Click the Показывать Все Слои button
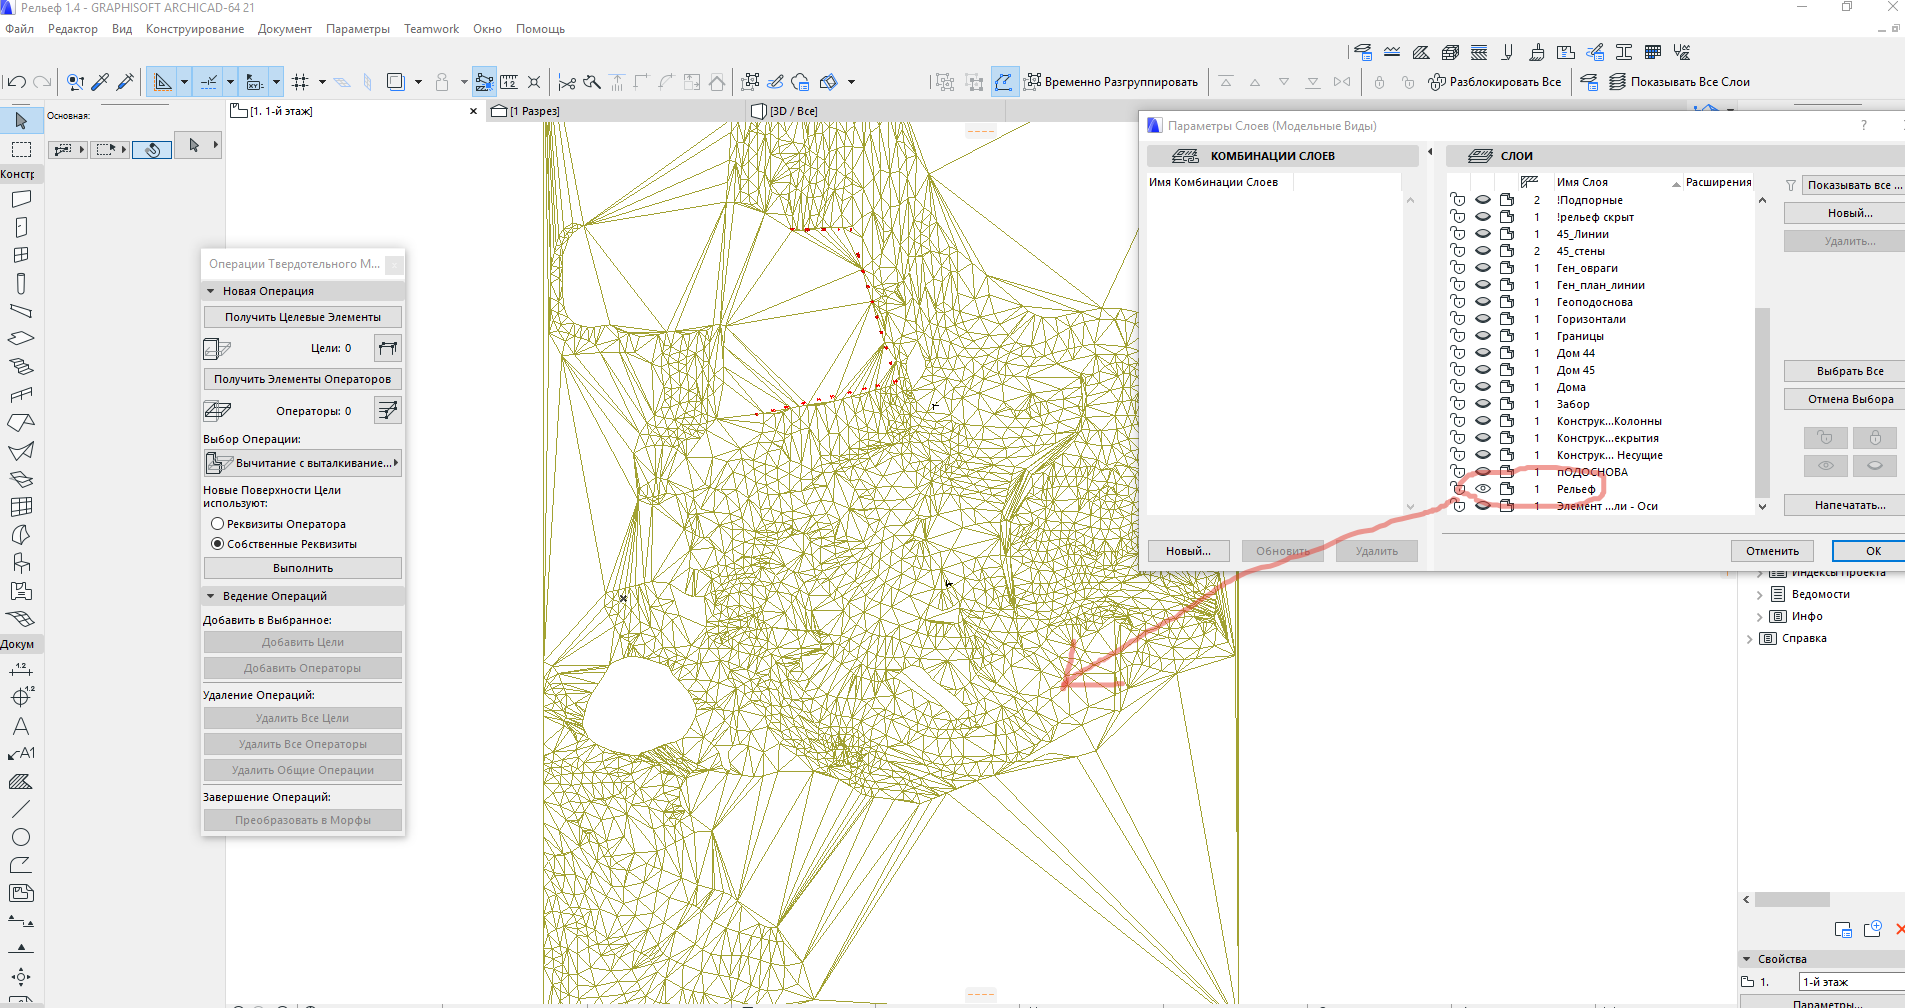This screenshot has height=1008, width=1905. pyautogui.click(x=1679, y=82)
